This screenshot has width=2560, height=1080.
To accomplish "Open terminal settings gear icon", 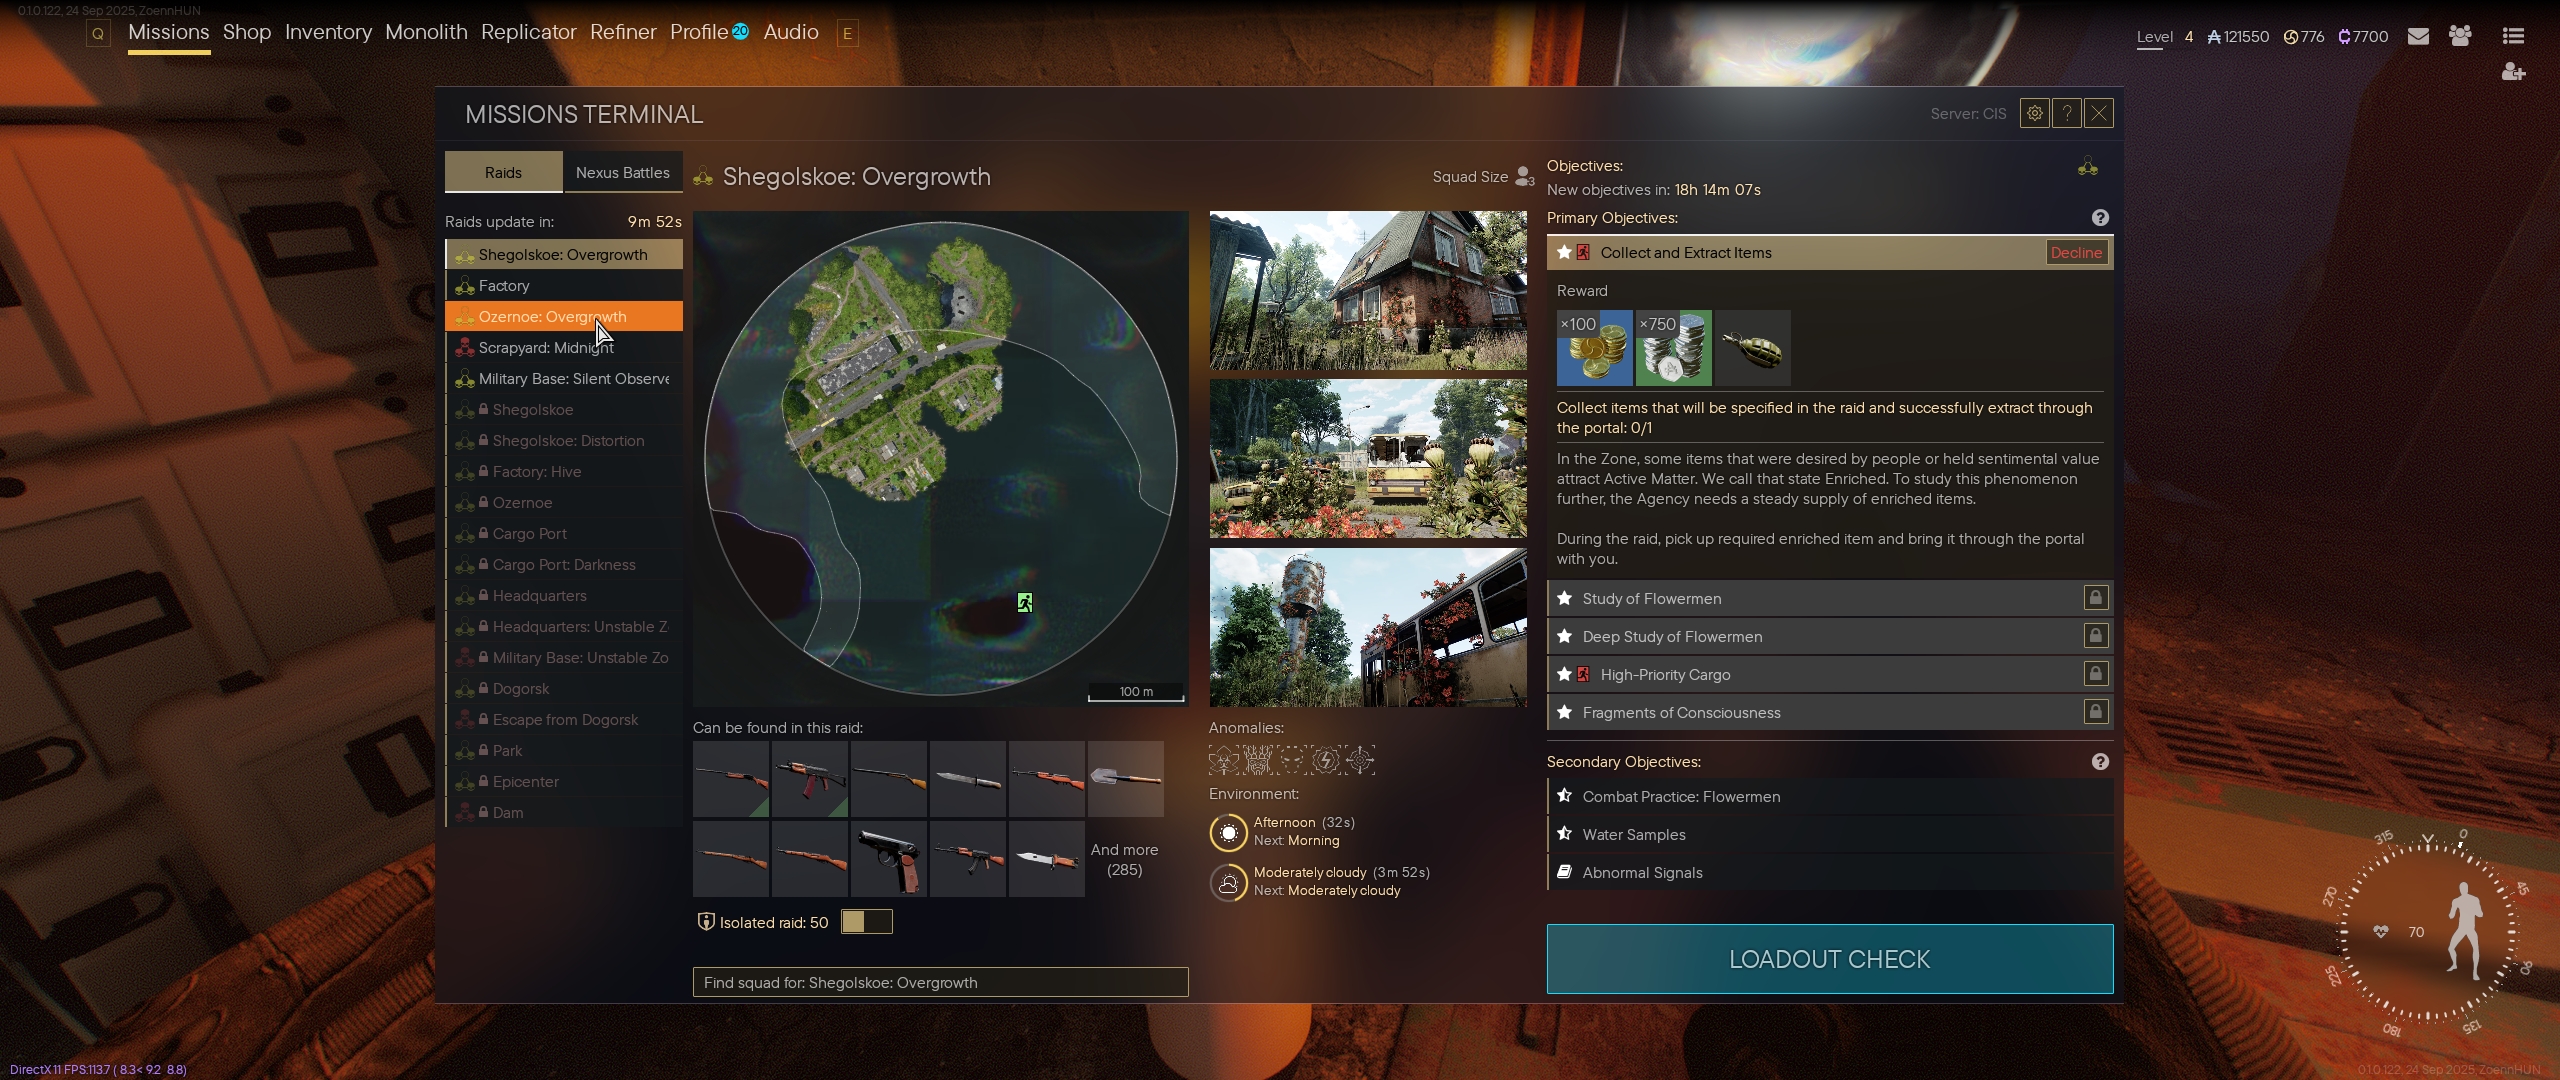I will [2034, 113].
